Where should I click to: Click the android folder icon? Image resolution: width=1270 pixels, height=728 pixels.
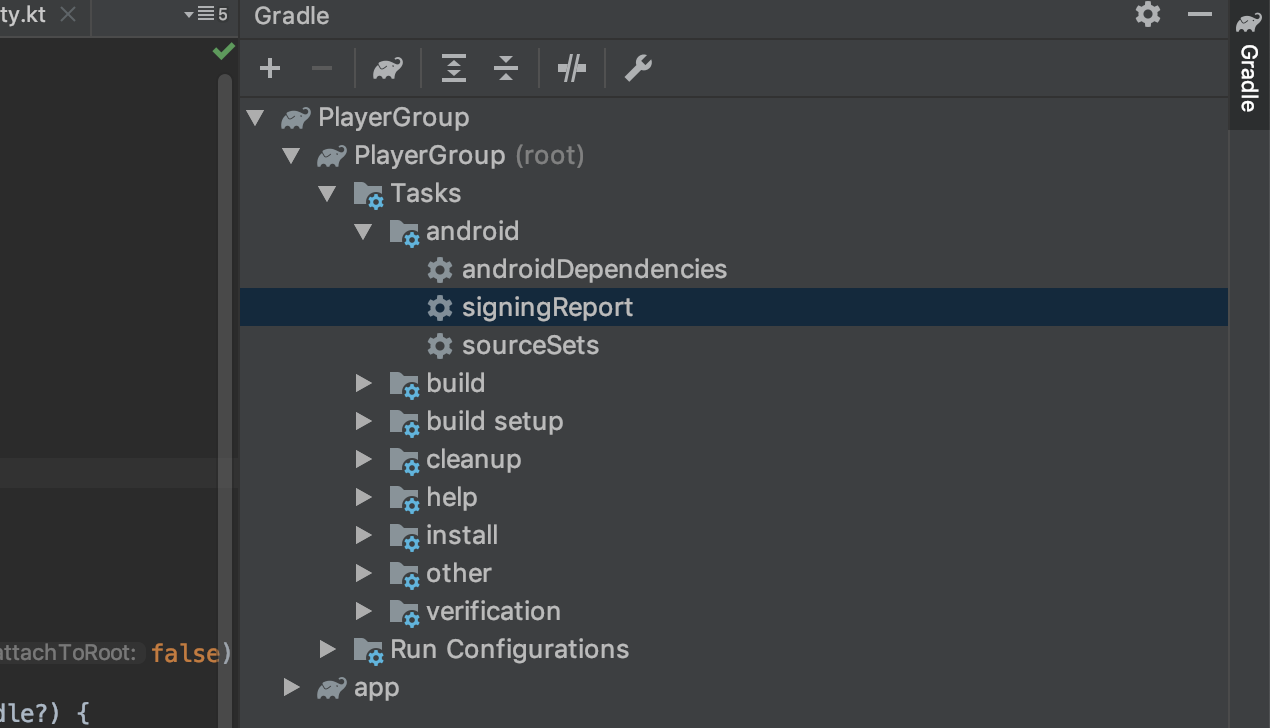405,233
